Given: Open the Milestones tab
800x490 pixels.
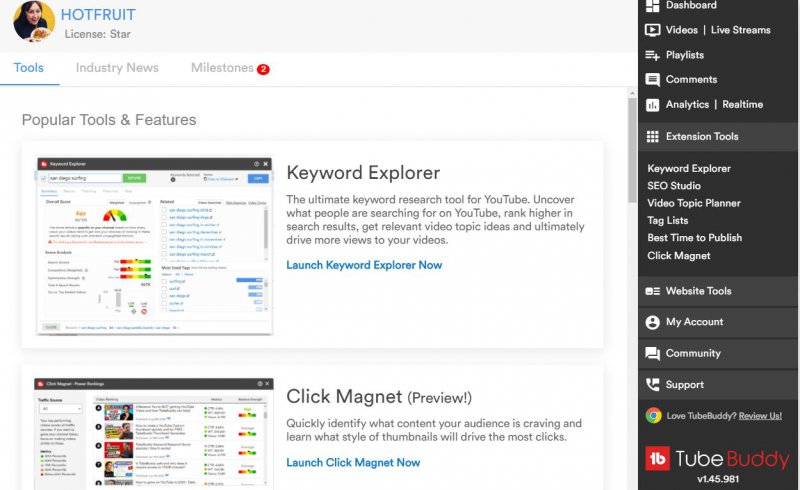Looking at the screenshot, I should coord(222,68).
